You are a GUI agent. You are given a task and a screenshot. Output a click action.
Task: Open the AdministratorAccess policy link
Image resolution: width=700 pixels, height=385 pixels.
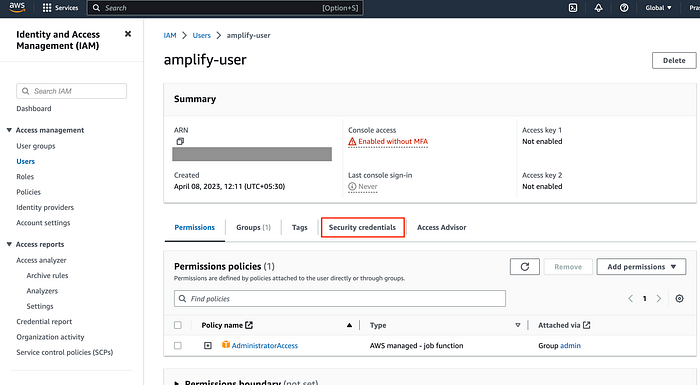tap(265, 345)
